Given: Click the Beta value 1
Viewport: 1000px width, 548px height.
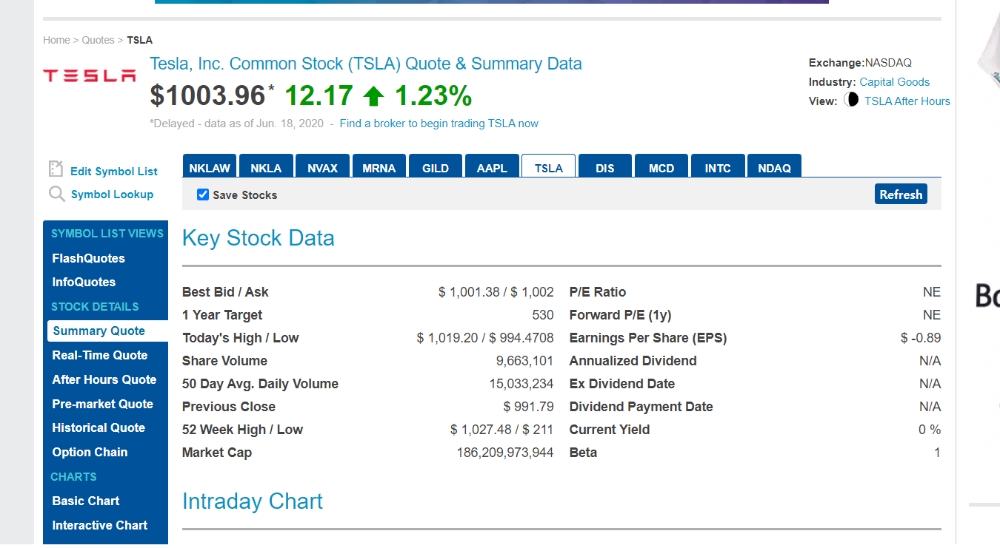Looking at the screenshot, I should point(937,452).
